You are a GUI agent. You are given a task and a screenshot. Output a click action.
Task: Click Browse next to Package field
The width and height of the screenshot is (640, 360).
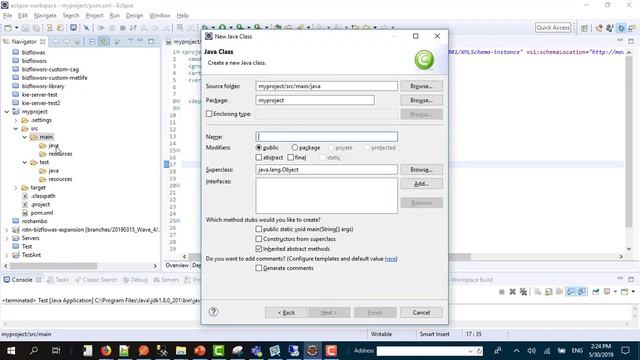tap(421, 100)
